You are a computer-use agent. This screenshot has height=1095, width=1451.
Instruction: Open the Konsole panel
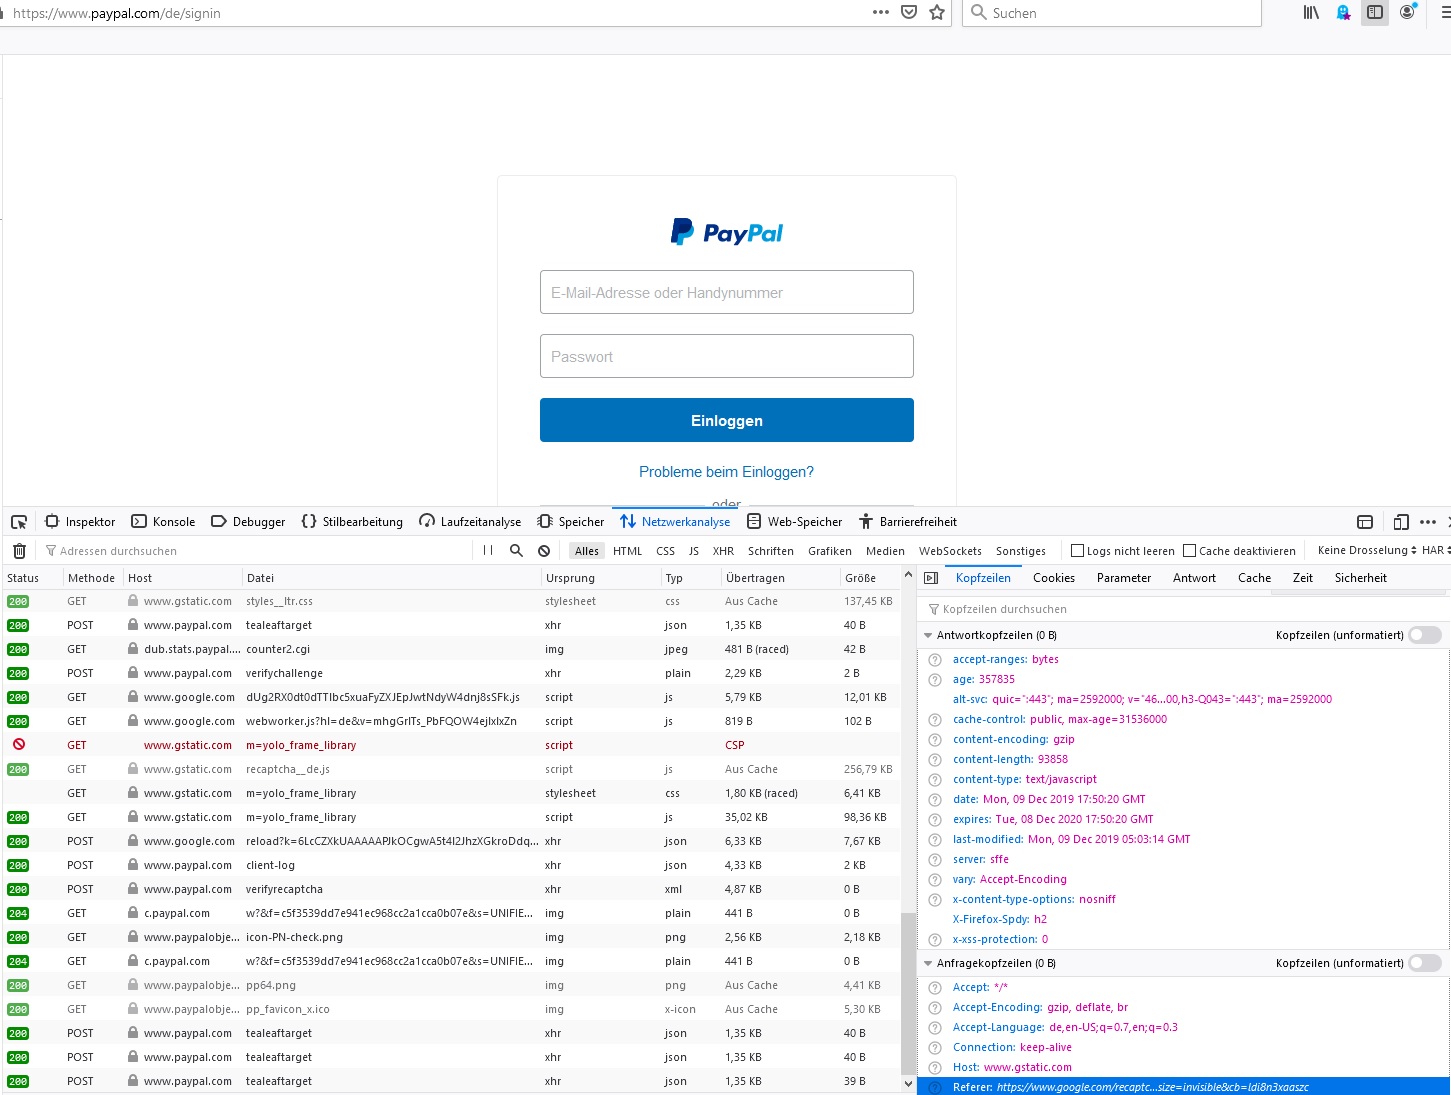pyautogui.click(x=163, y=521)
